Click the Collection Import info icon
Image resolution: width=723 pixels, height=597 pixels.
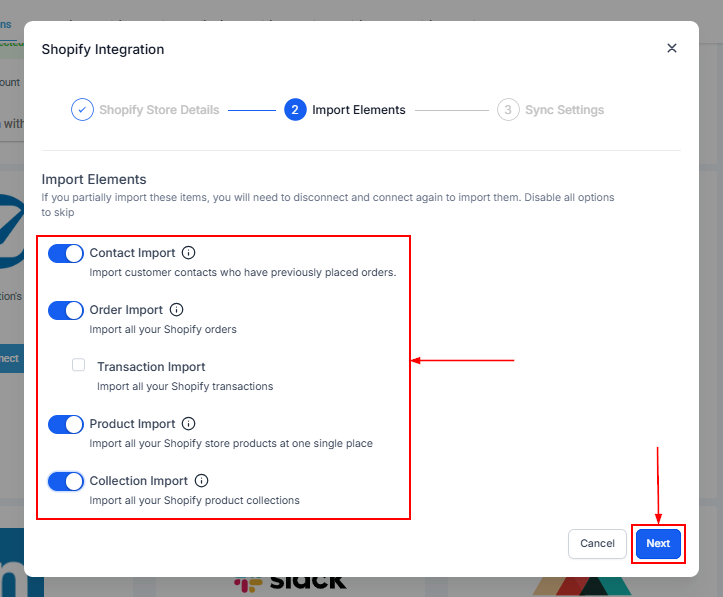pos(201,480)
